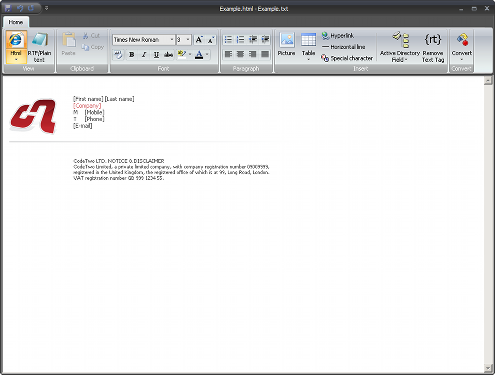
Task: Align text left
Action: (x=228, y=54)
